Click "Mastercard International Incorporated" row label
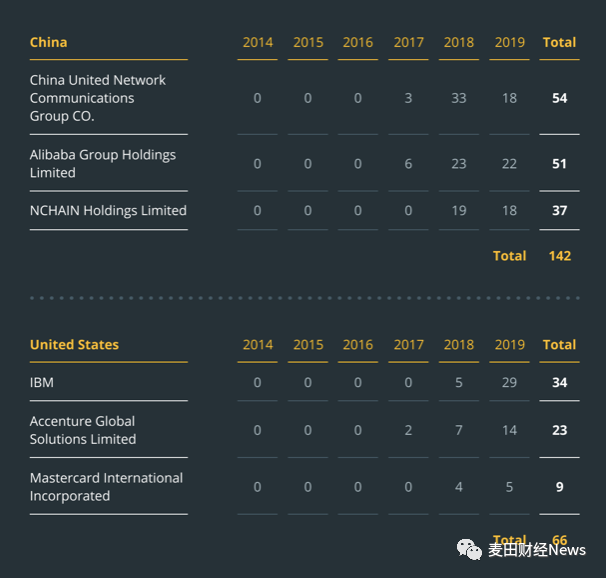This screenshot has height=578, width=606. click(x=106, y=487)
